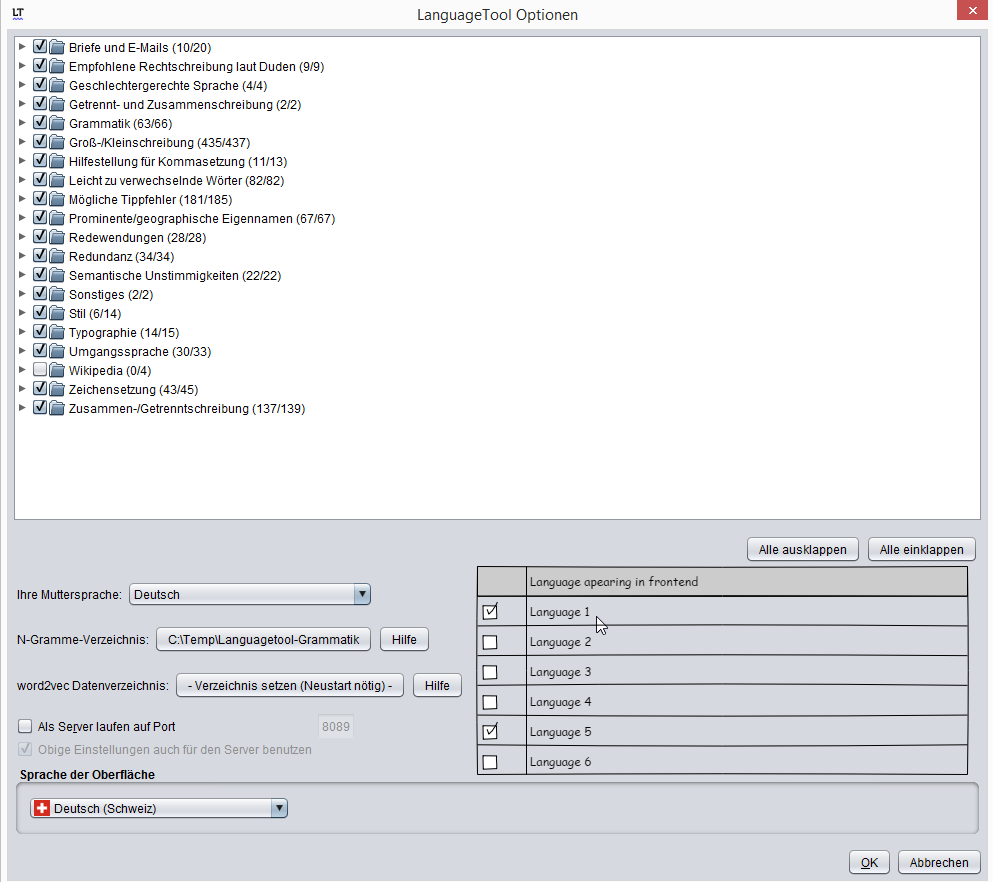Click folder icon for Briefe und E-Mails

[x=57, y=47]
